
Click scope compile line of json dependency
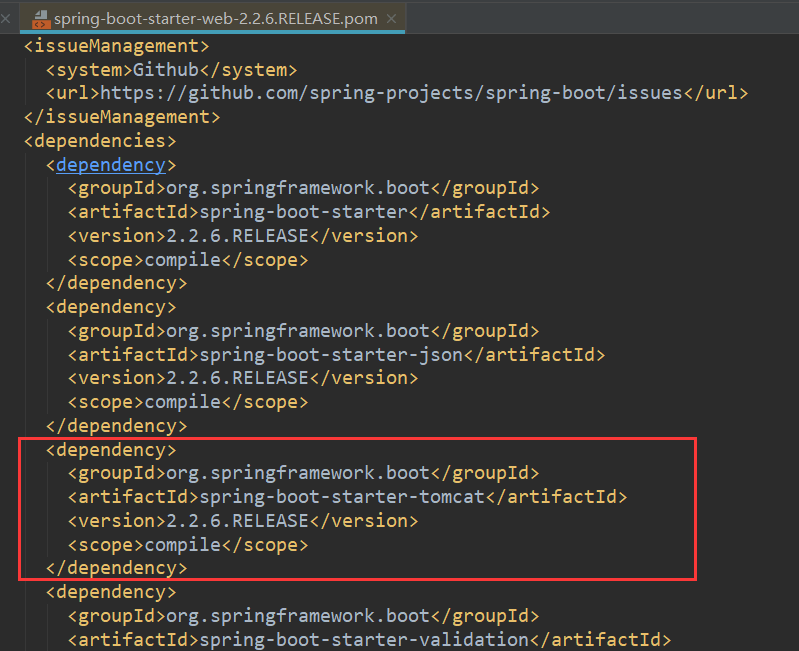[188, 402]
